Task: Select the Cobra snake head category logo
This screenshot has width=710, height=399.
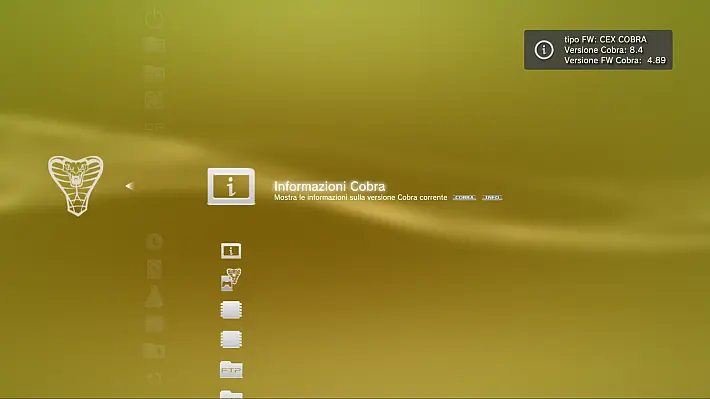Action: click(76, 186)
